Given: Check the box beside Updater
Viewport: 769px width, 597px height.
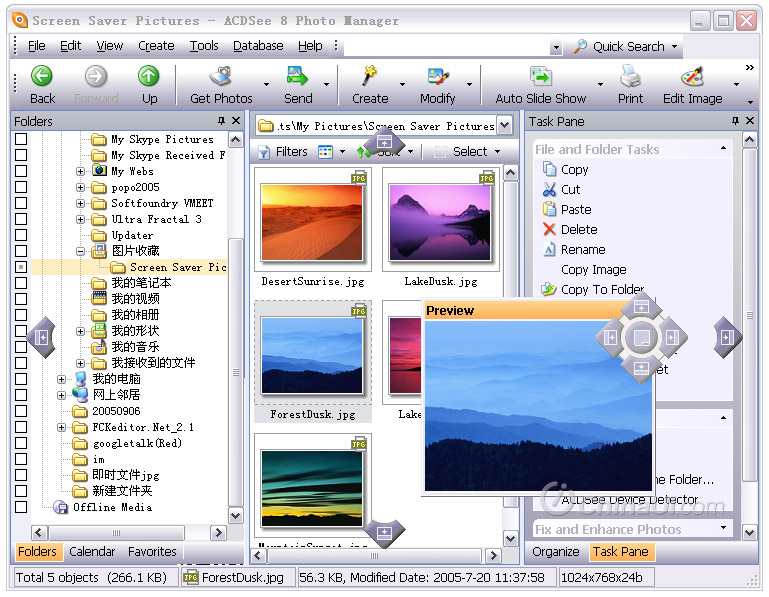Looking at the screenshot, I should tap(21, 235).
